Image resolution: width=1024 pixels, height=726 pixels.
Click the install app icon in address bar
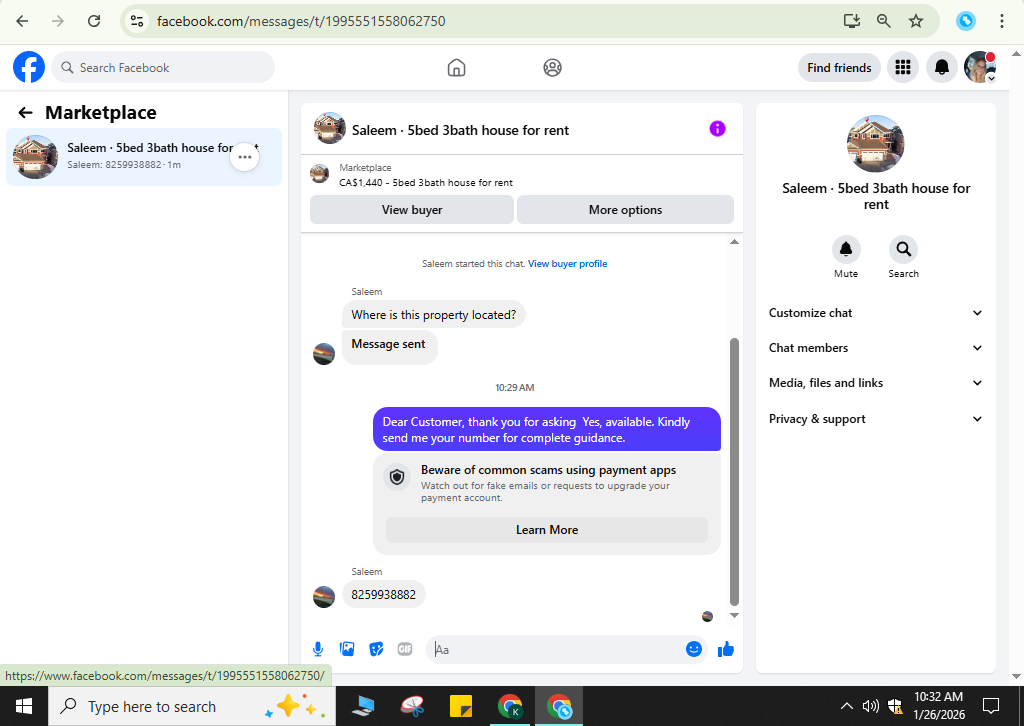click(x=852, y=21)
